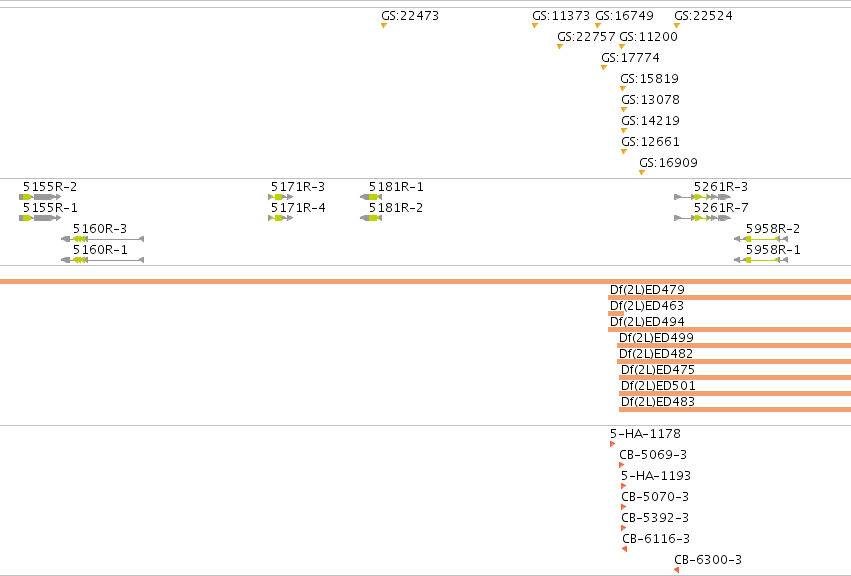This screenshot has height=576, width=851.
Task: Click the 5155R-2 gene glyph
Action: (x=40, y=197)
